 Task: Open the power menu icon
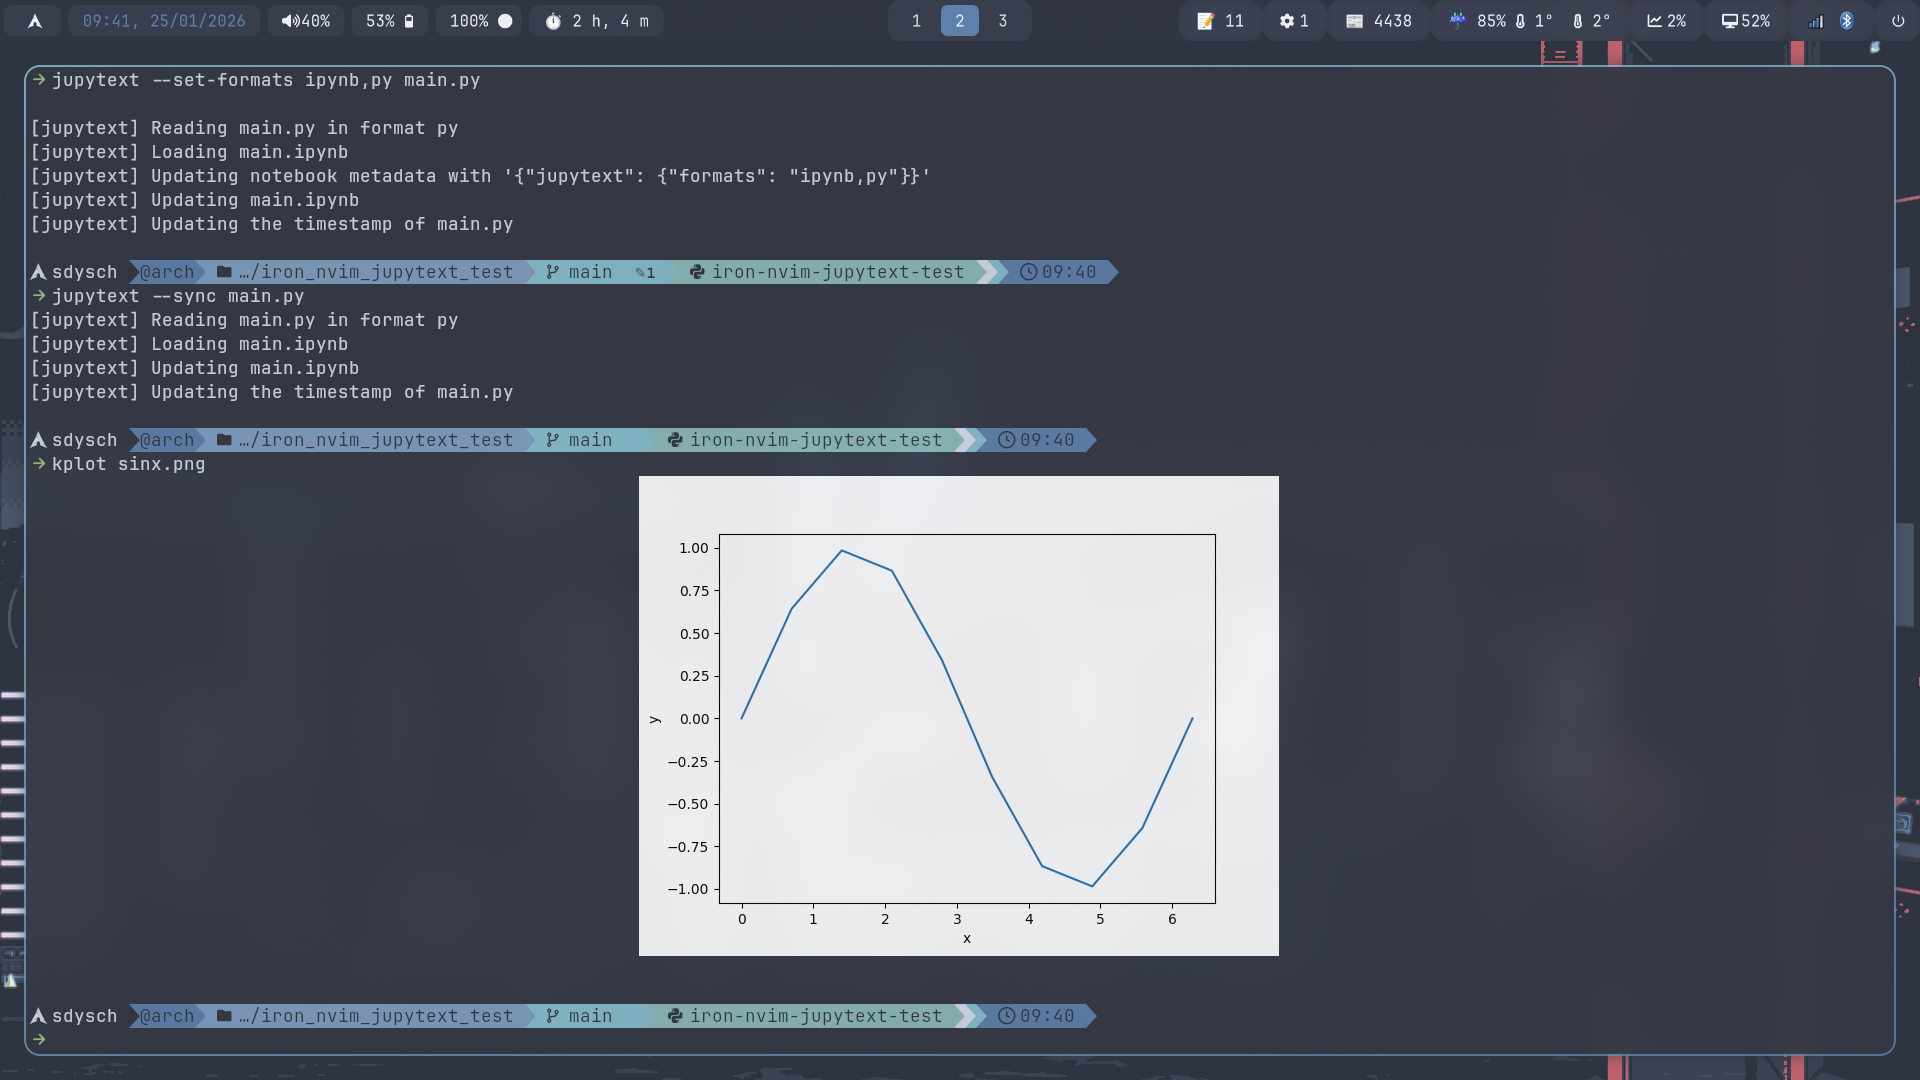(x=1897, y=21)
